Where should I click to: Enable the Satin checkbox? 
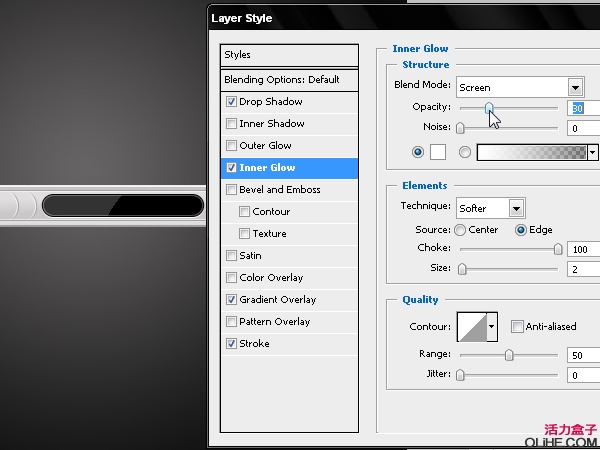pos(231,256)
